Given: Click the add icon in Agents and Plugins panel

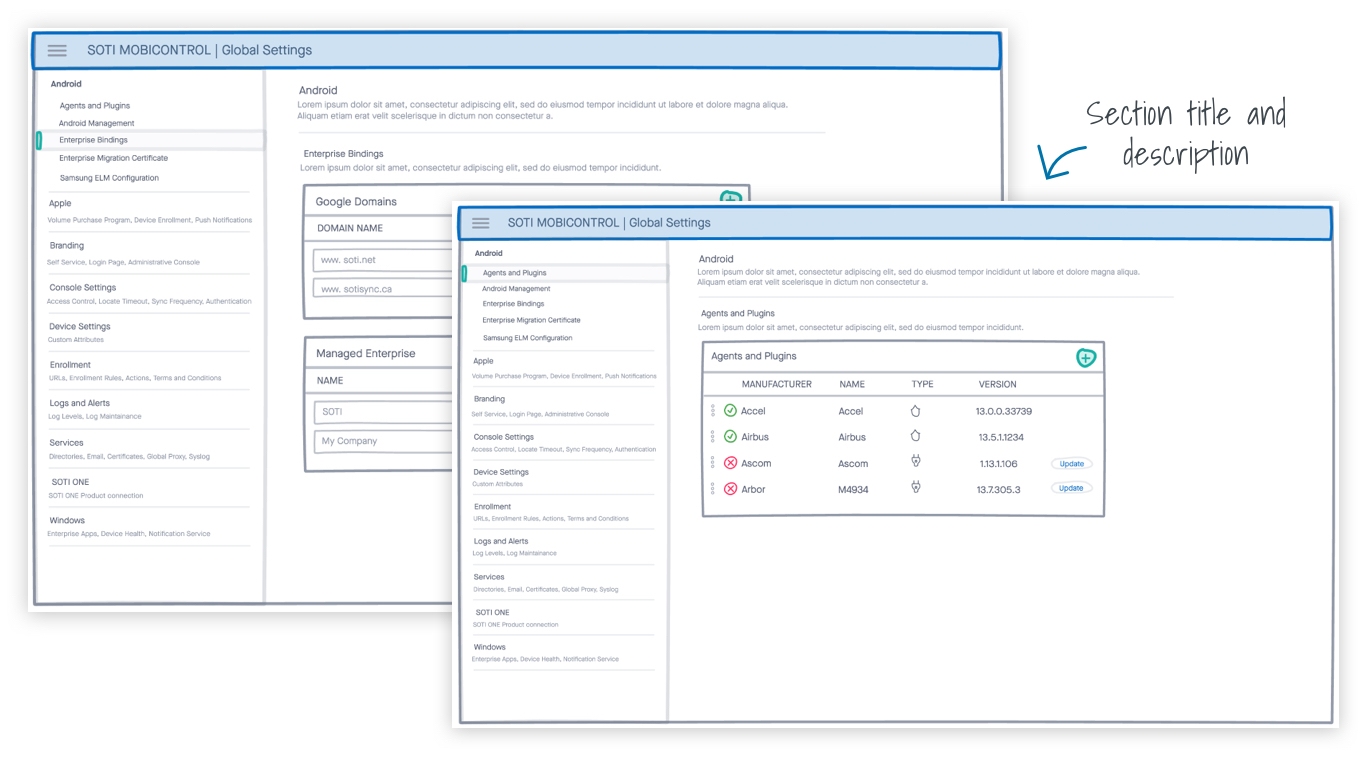Looking at the screenshot, I should point(1085,357).
